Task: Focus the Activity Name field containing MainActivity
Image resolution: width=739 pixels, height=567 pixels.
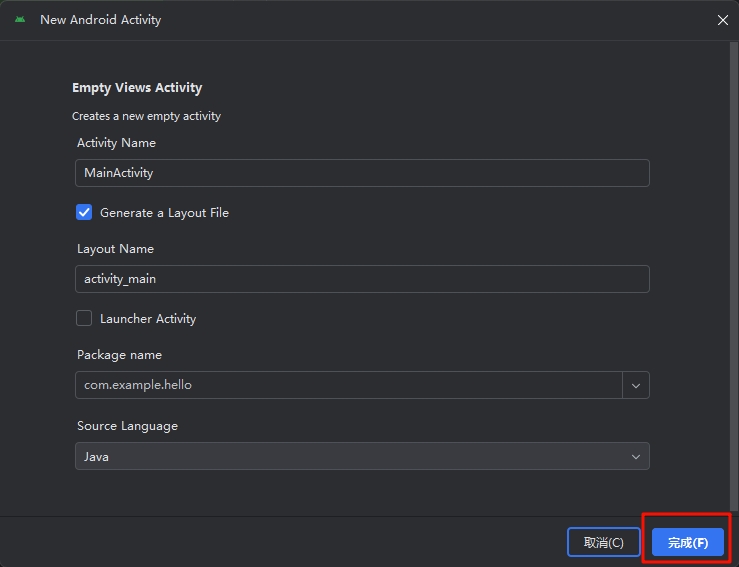Action: (362, 173)
